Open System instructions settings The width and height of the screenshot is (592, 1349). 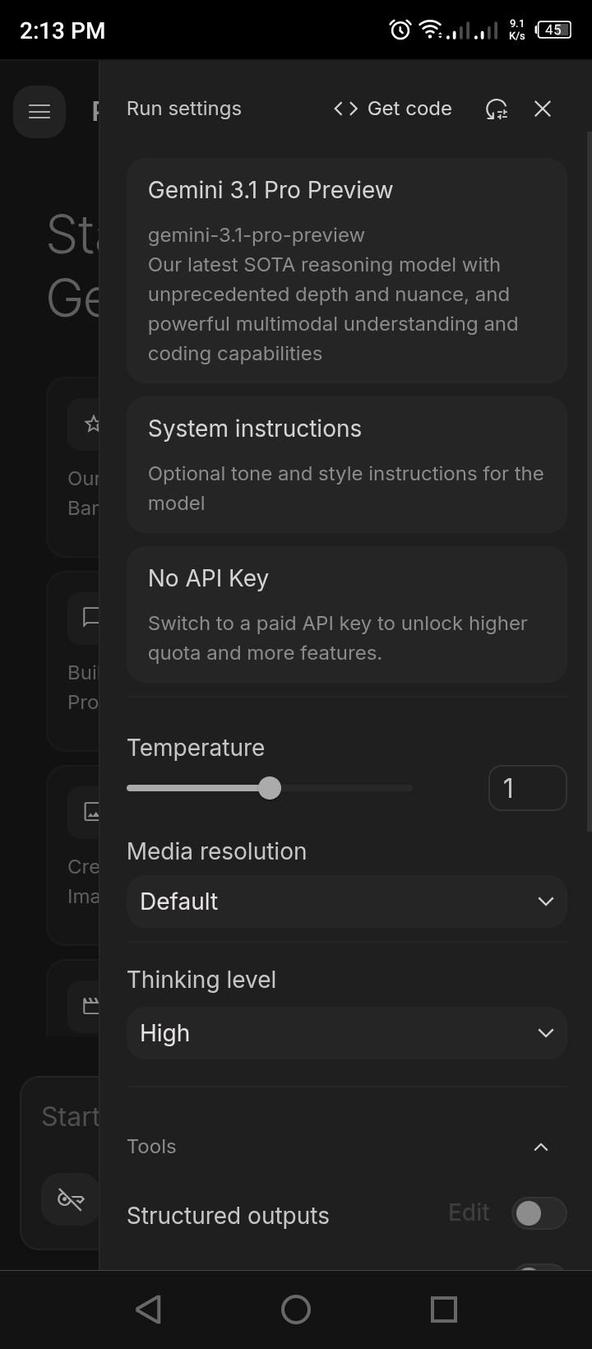[x=346, y=464]
